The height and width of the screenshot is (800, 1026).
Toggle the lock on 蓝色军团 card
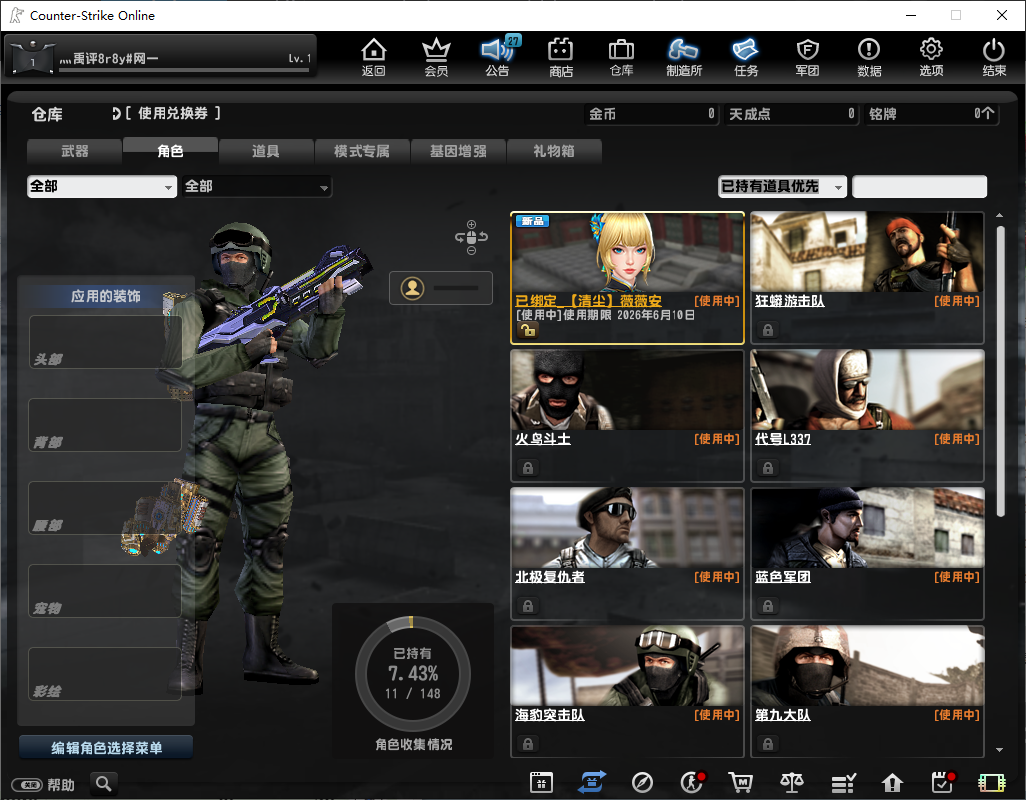(x=768, y=606)
